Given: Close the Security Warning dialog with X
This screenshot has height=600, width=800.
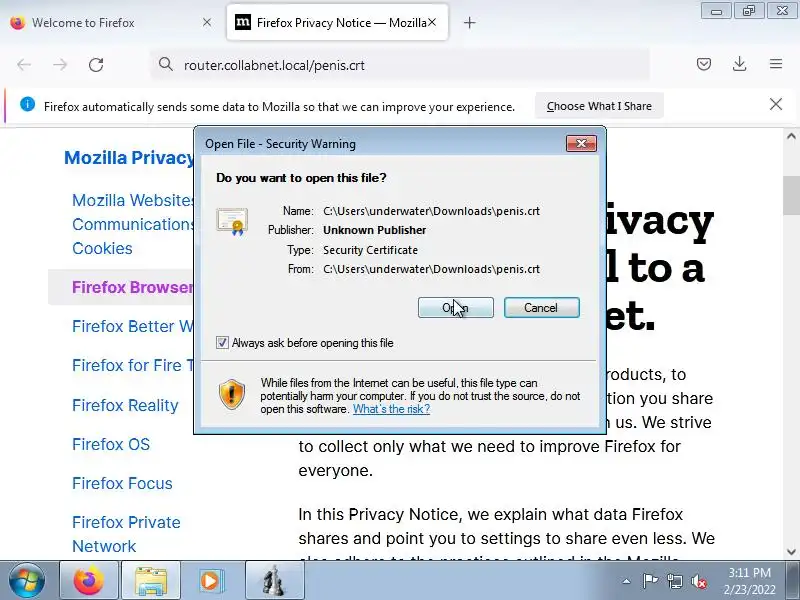Looking at the screenshot, I should [x=581, y=143].
